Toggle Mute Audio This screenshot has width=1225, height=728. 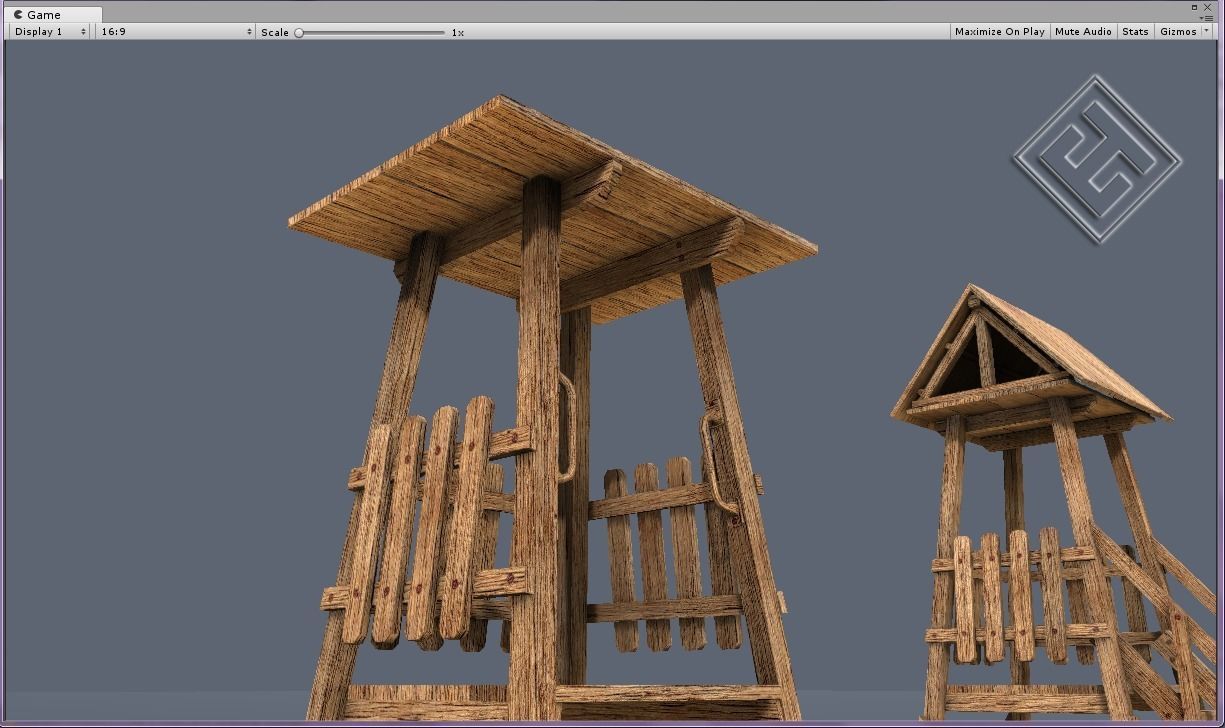click(1083, 32)
